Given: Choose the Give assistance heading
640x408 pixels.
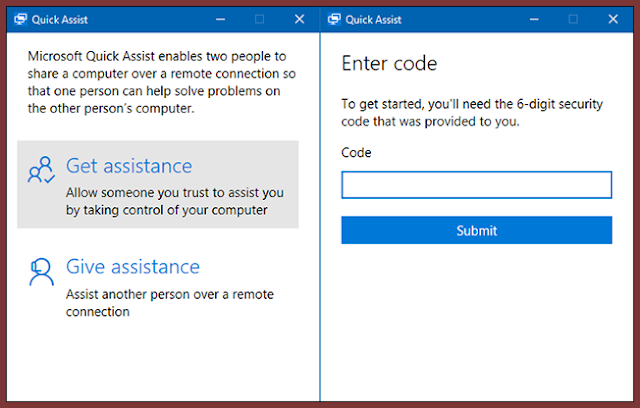Looking at the screenshot, I should 133,267.
